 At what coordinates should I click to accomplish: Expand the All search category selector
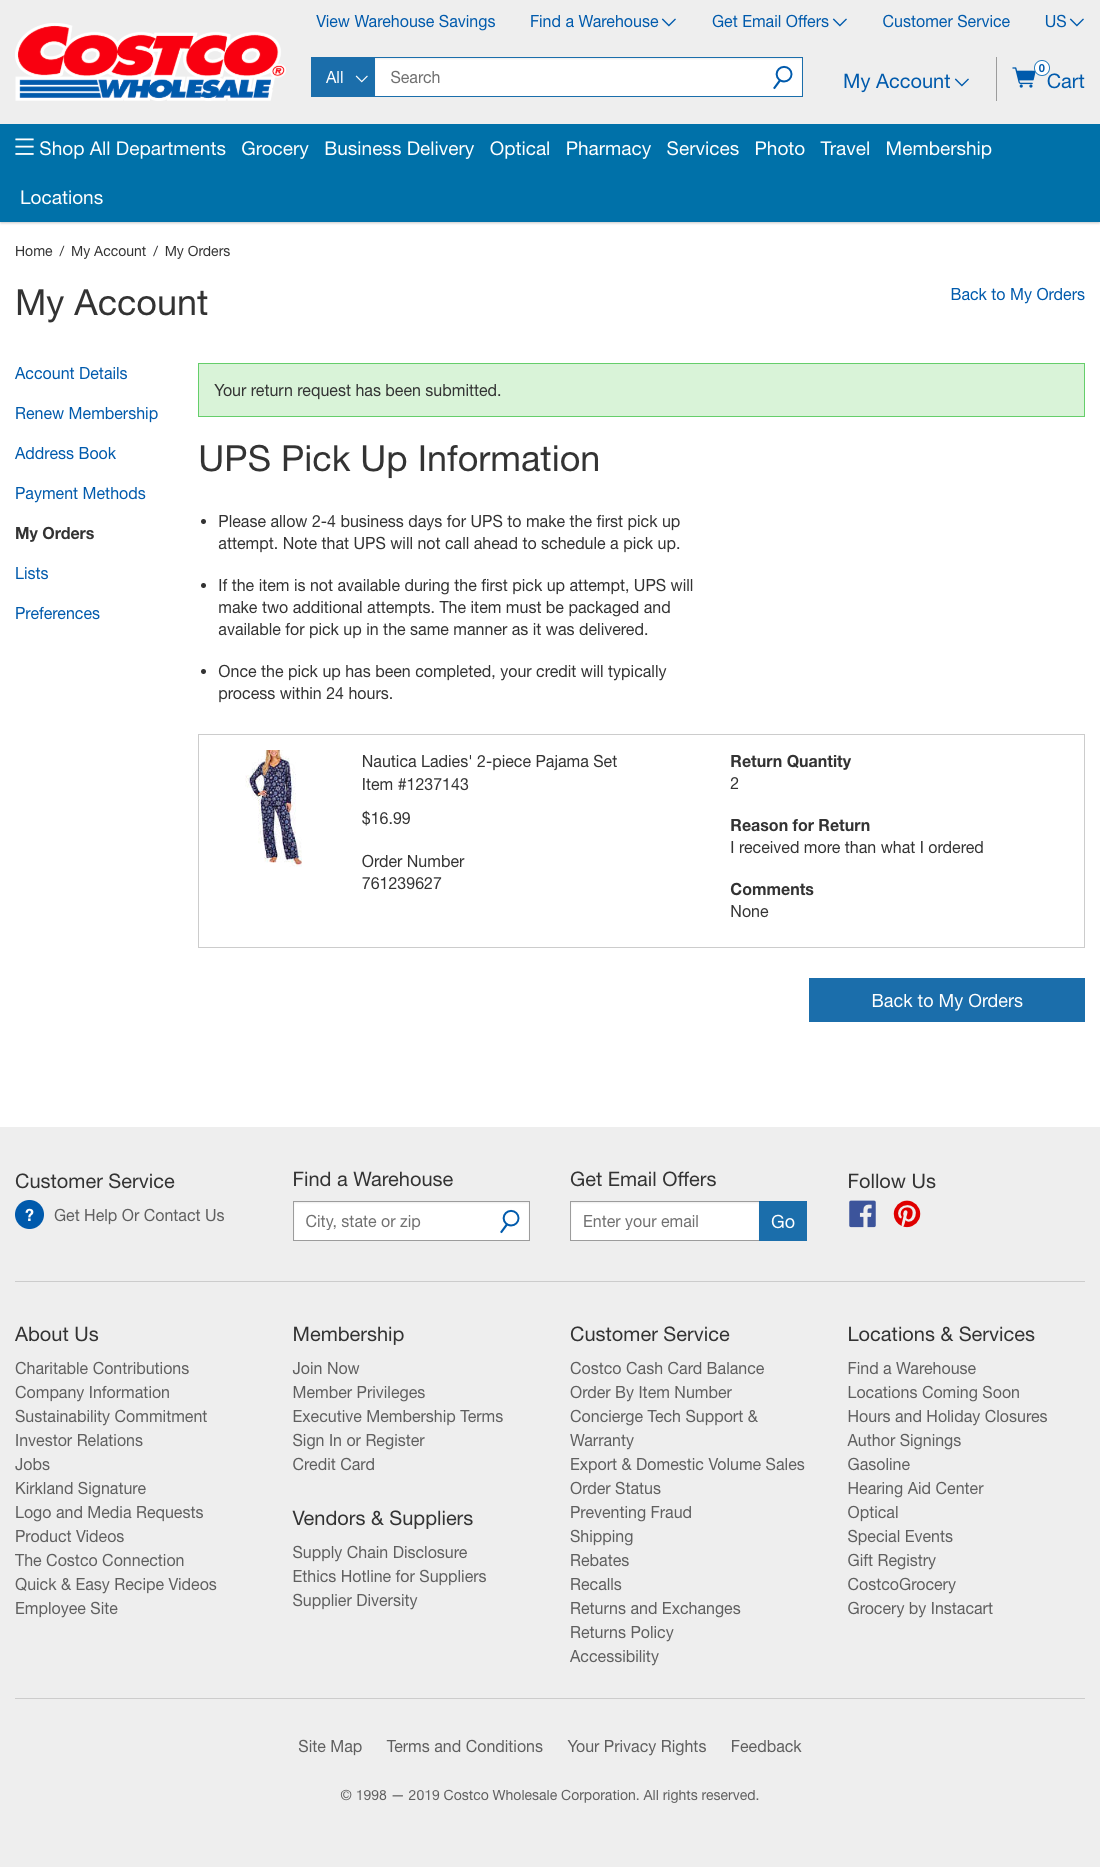click(x=343, y=77)
